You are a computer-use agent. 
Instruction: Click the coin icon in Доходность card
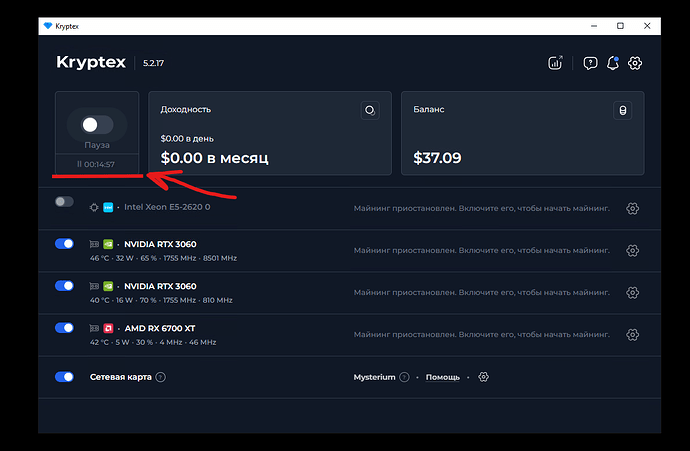pyautogui.click(x=370, y=110)
